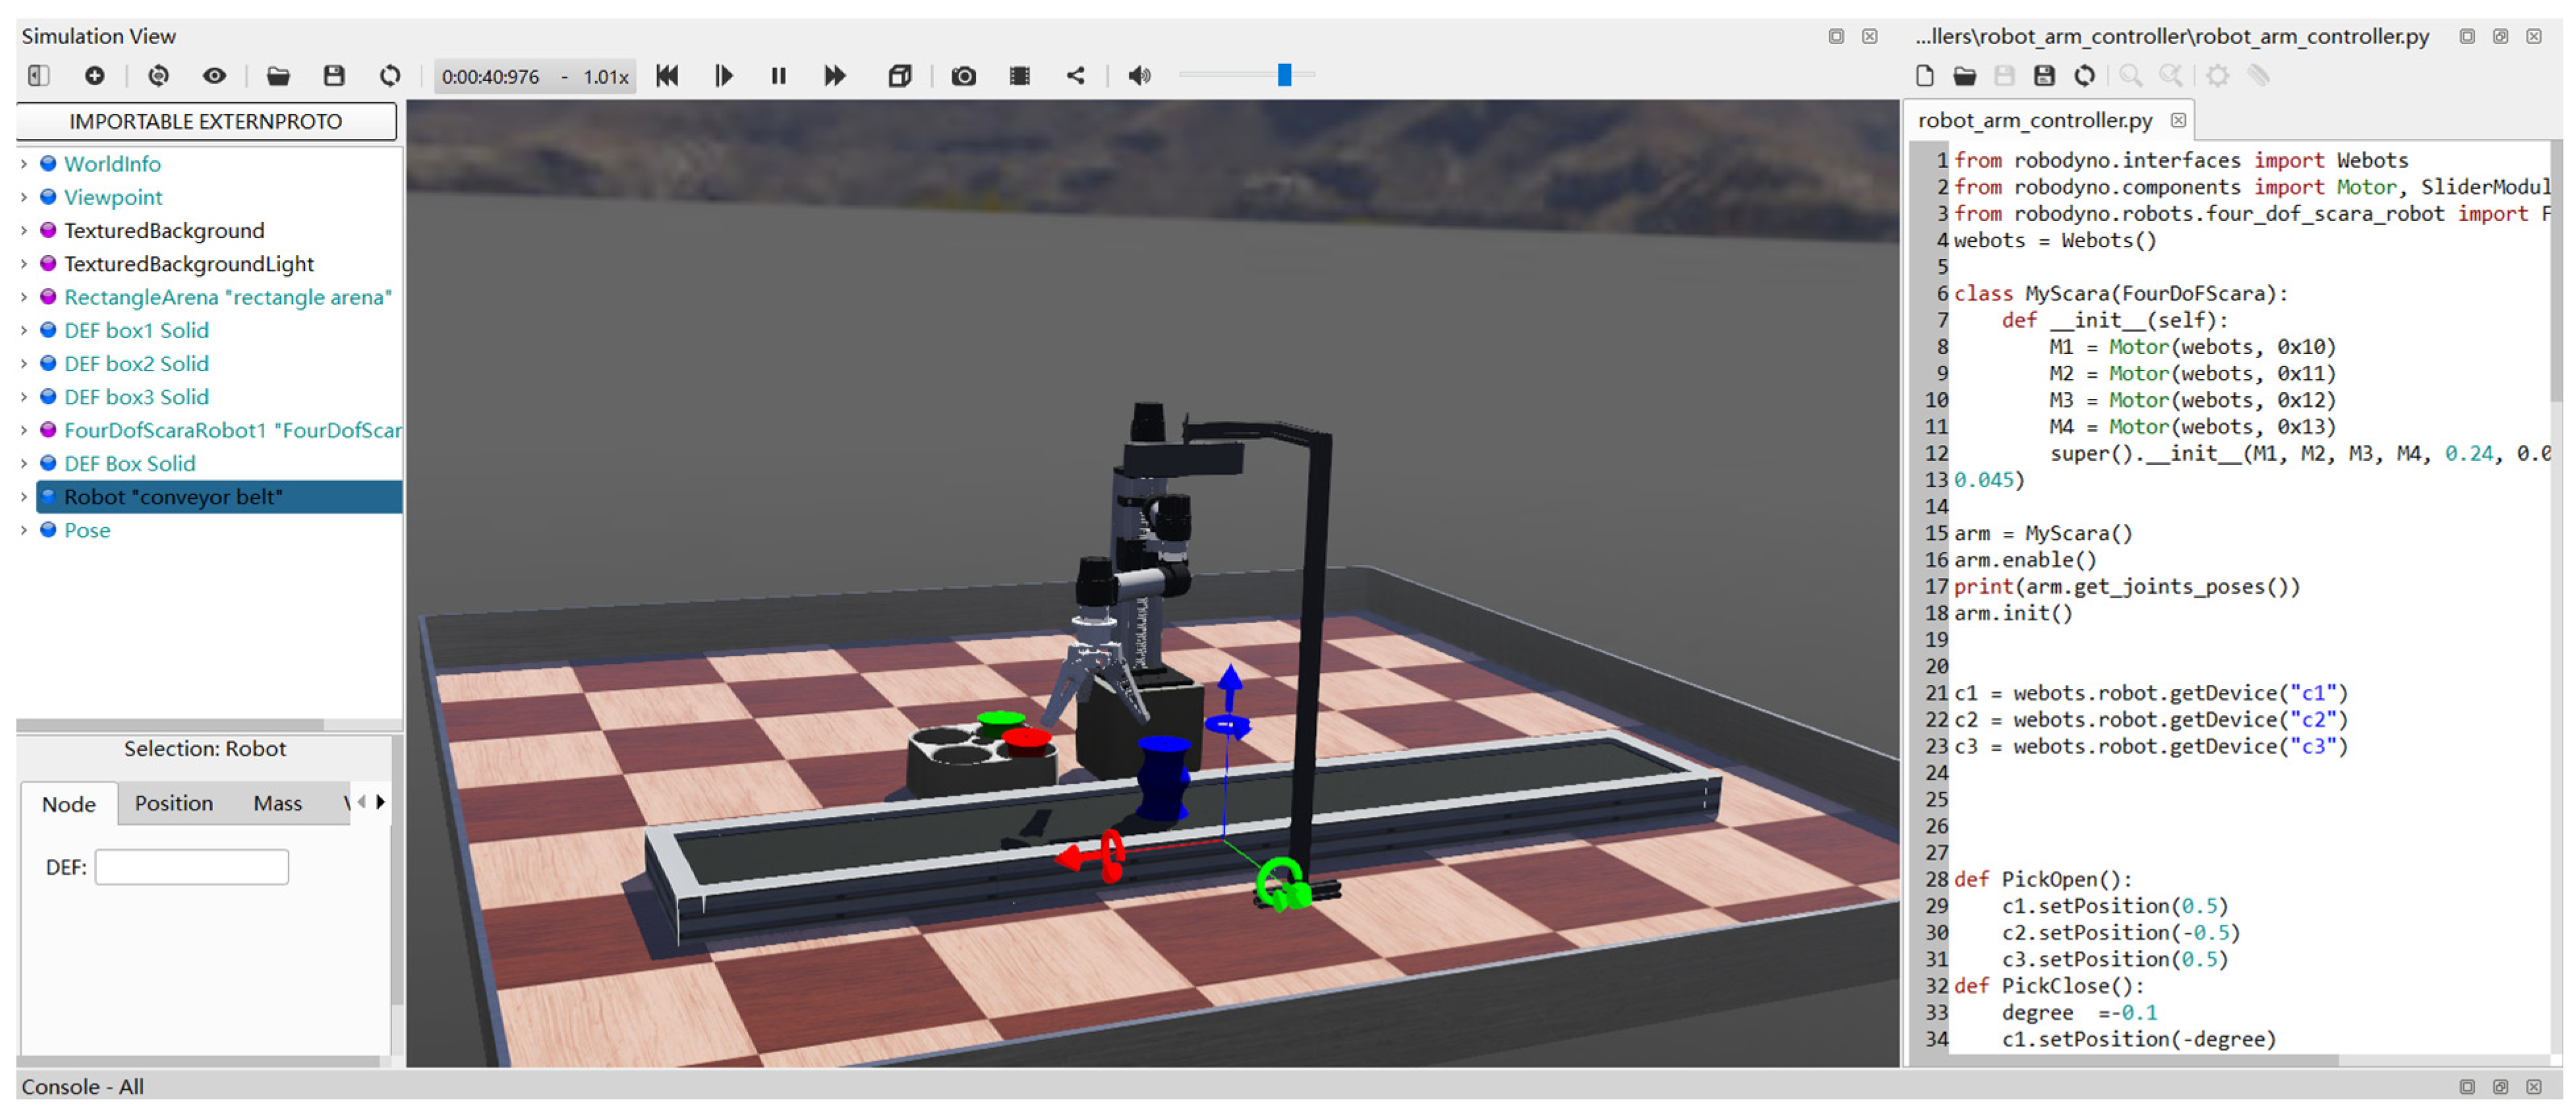
Task: Step the simulation one frame
Action: coord(724,76)
